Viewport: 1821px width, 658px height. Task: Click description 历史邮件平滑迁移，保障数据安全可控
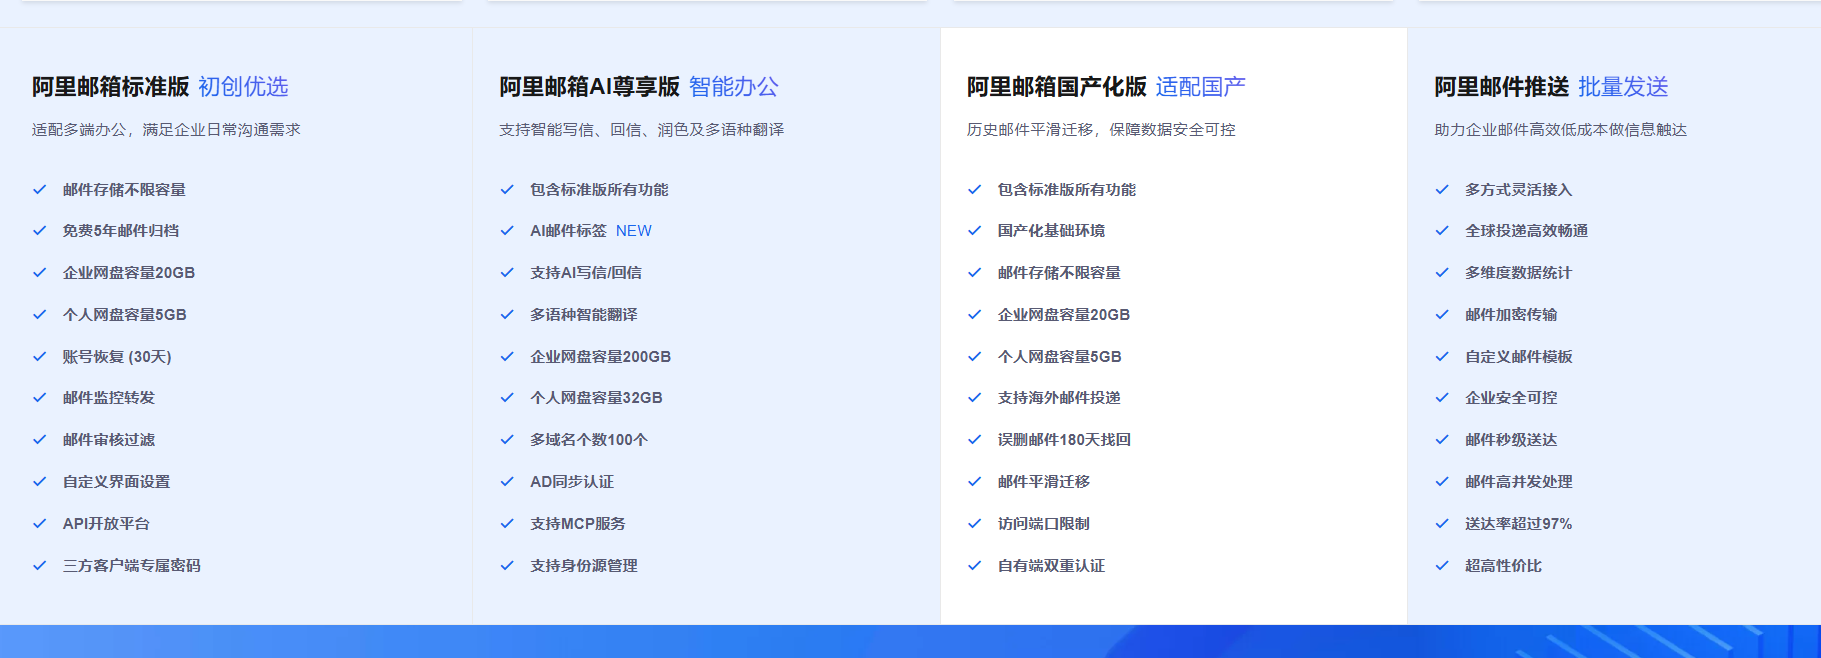coord(1101,130)
